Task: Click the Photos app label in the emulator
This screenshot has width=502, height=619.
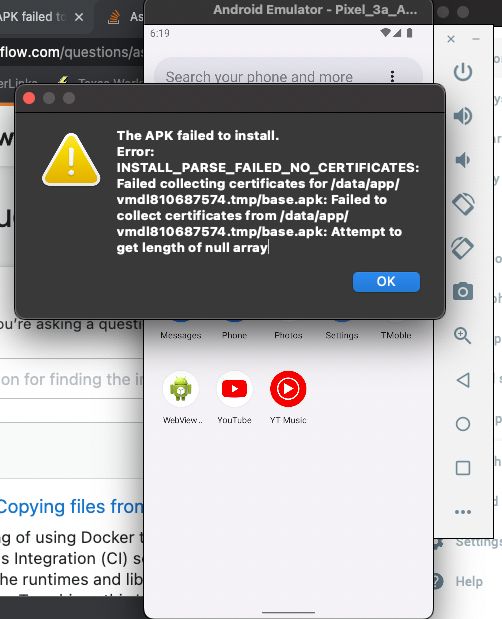Action: (x=288, y=335)
